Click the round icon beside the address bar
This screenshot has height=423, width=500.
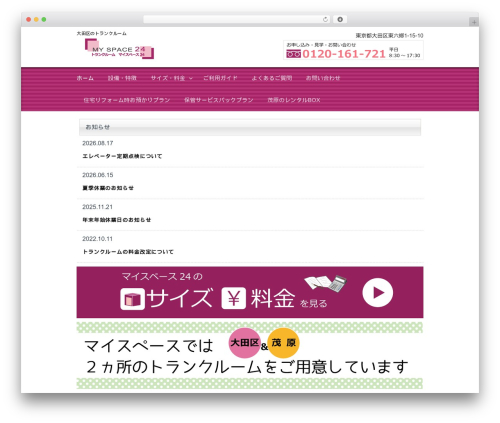(340, 20)
